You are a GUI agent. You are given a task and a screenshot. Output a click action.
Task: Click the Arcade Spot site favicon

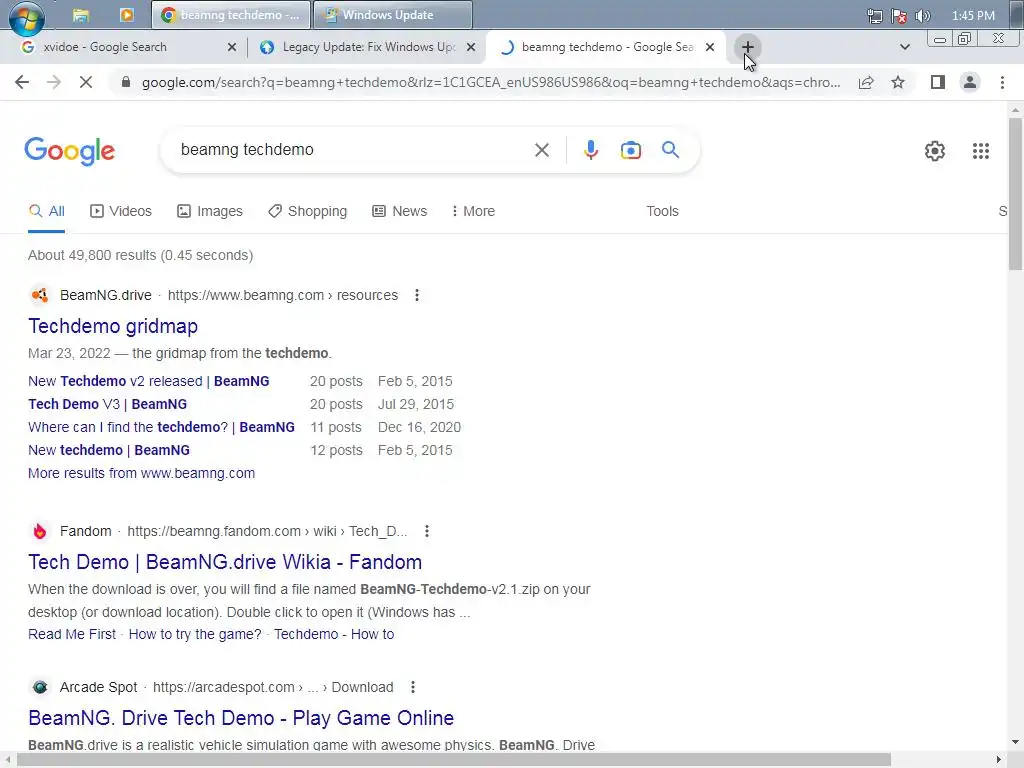point(40,687)
